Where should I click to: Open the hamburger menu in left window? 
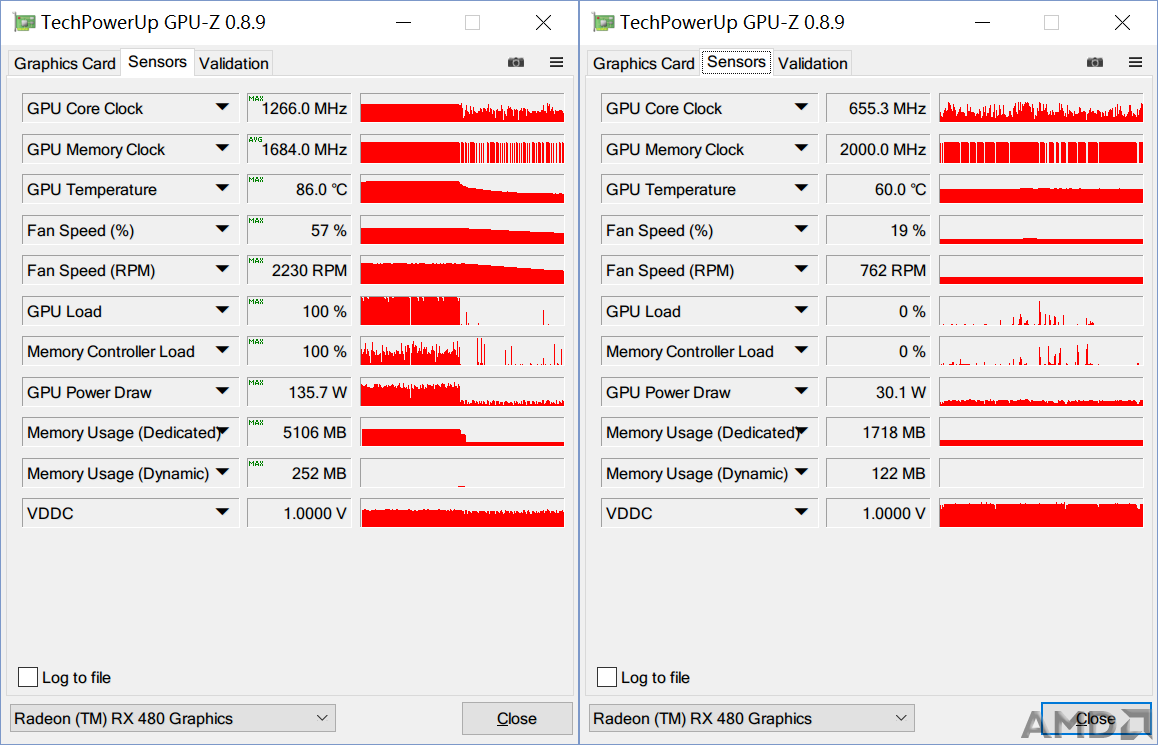pos(557,63)
